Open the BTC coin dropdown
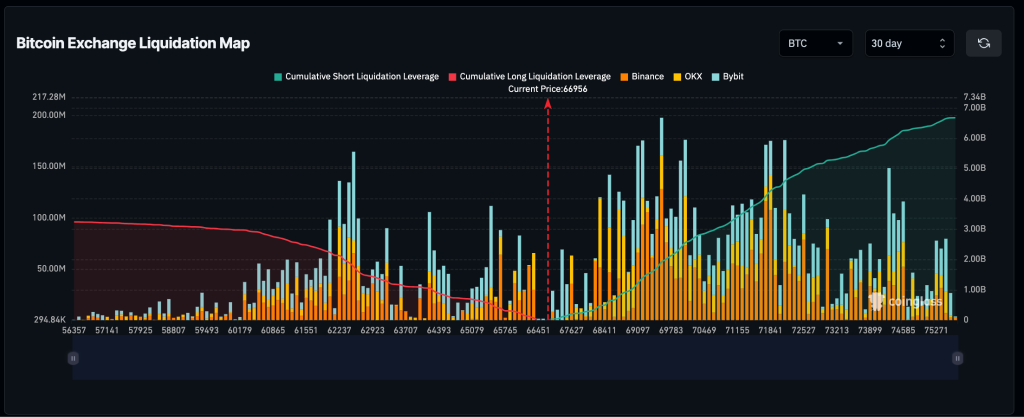This screenshot has height=417, width=1024. (815, 44)
